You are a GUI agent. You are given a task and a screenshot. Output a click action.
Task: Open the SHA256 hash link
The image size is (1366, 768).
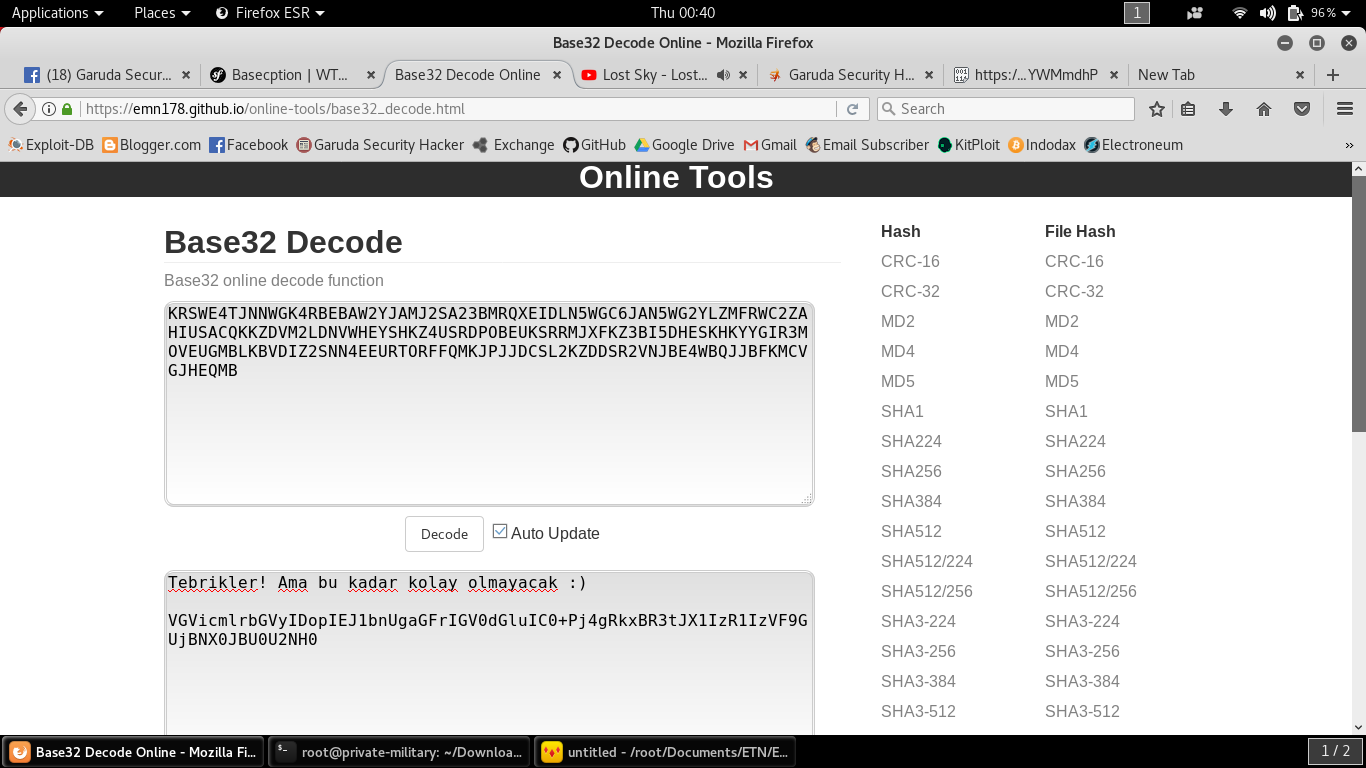click(x=911, y=471)
